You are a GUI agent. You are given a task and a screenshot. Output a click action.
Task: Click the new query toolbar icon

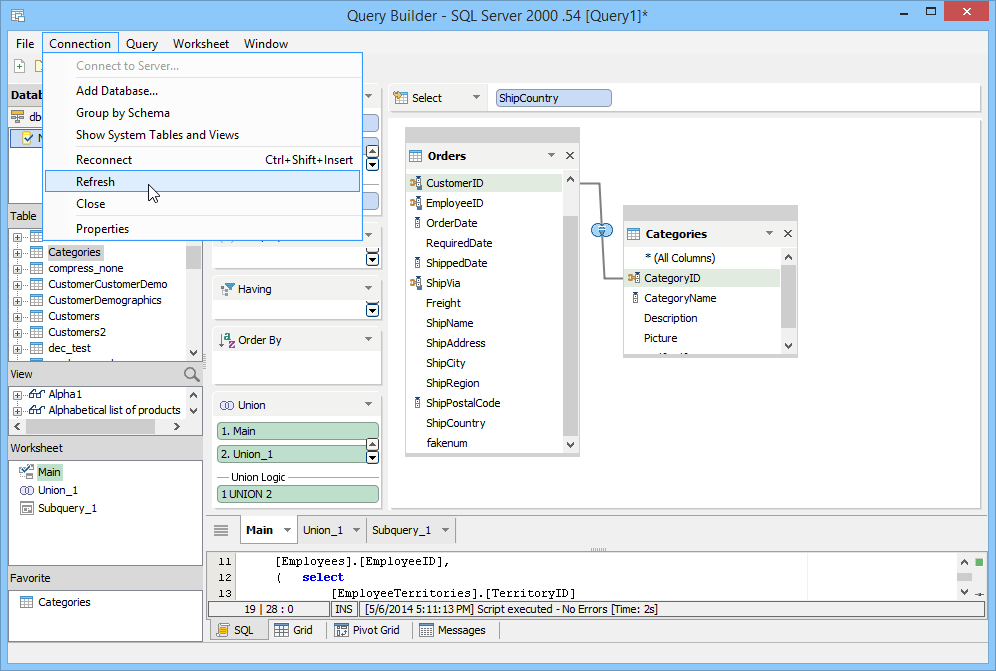20,66
